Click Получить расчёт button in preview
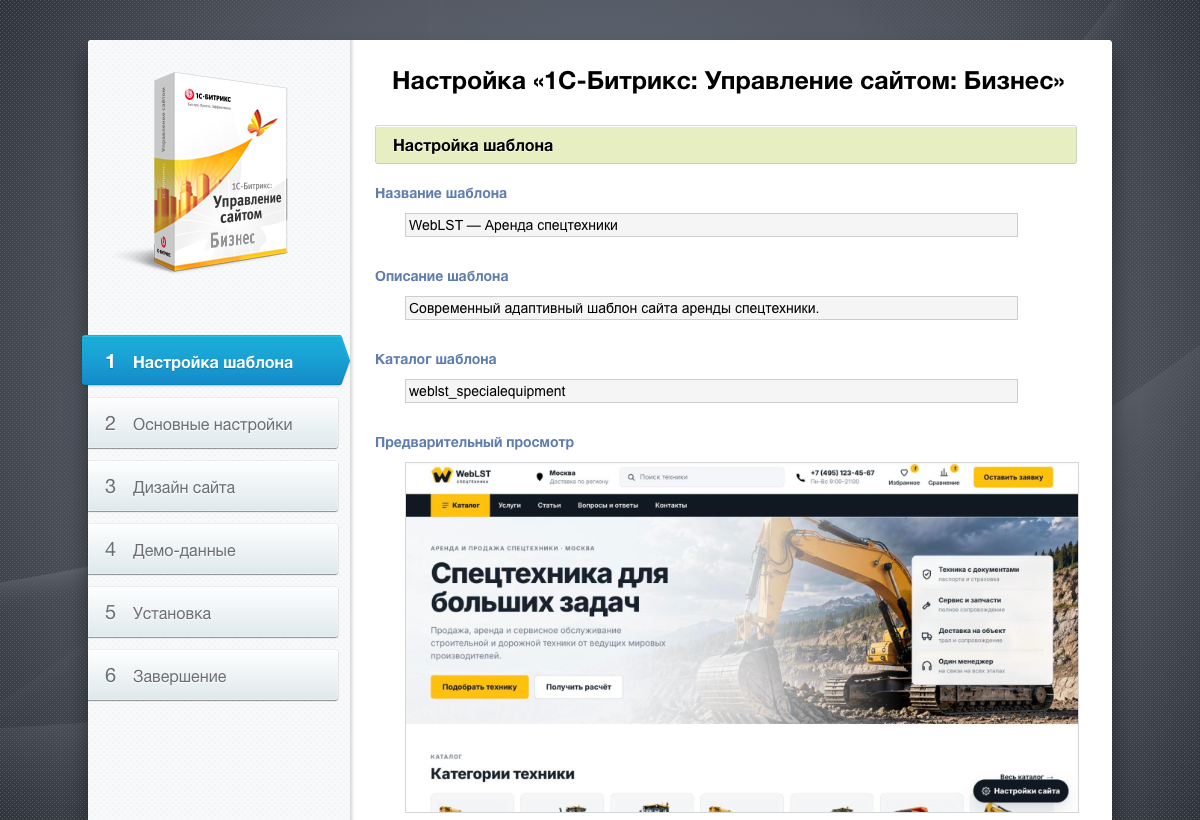The height and width of the screenshot is (820, 1200). (578, 687)
